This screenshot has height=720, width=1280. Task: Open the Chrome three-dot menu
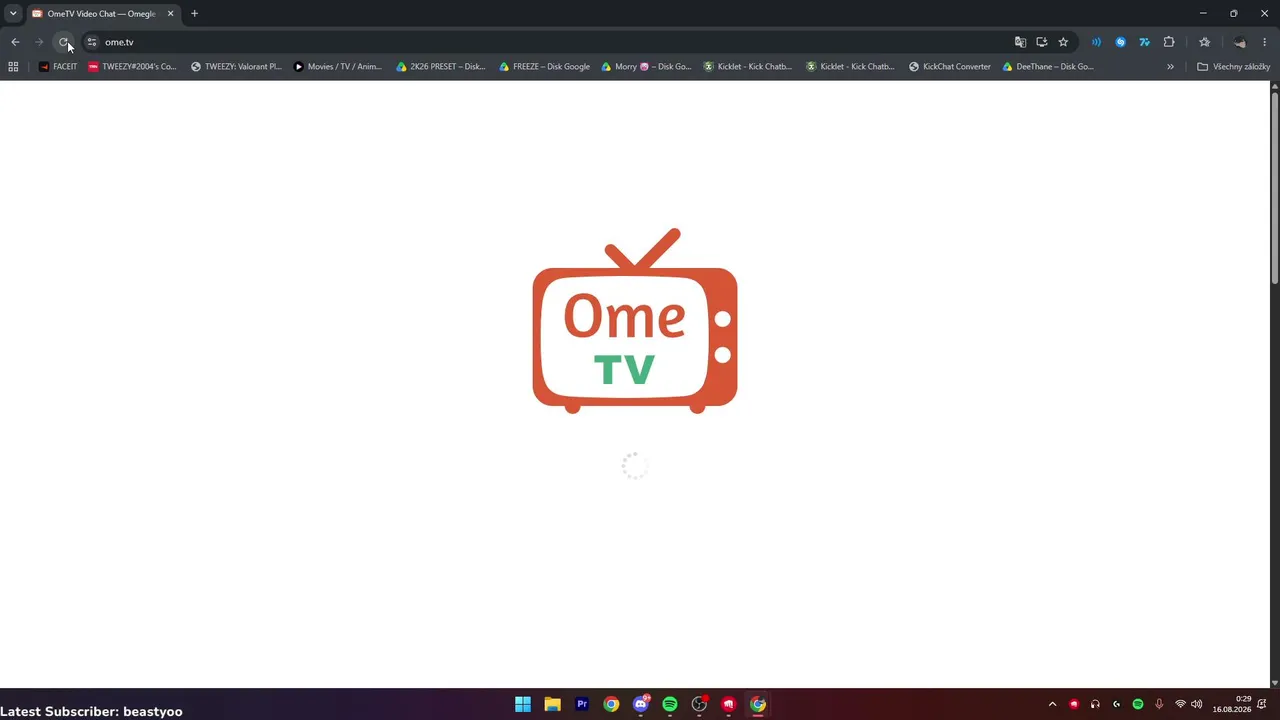click(x=1264, y=42)
